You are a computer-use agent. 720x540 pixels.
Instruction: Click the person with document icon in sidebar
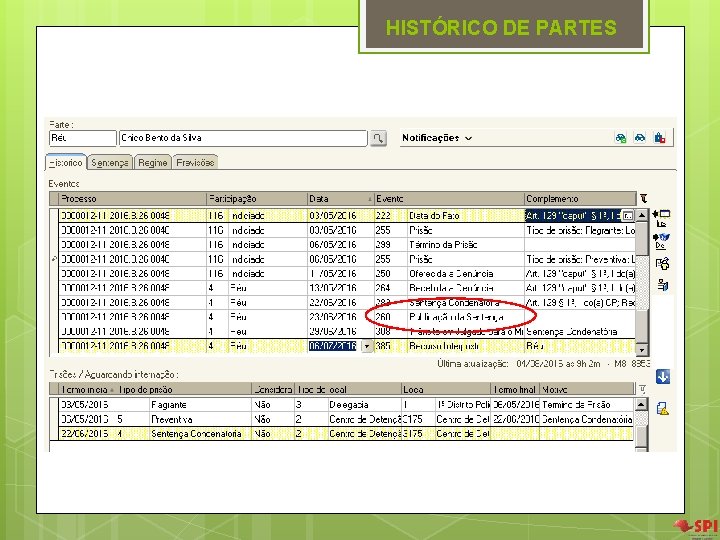pos(662,264)
